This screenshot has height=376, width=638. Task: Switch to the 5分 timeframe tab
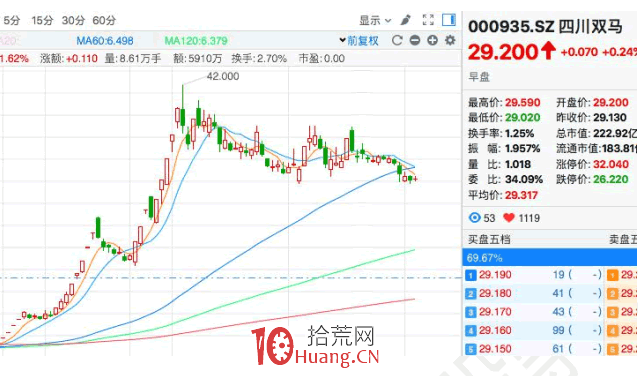[x=11, y=20]
